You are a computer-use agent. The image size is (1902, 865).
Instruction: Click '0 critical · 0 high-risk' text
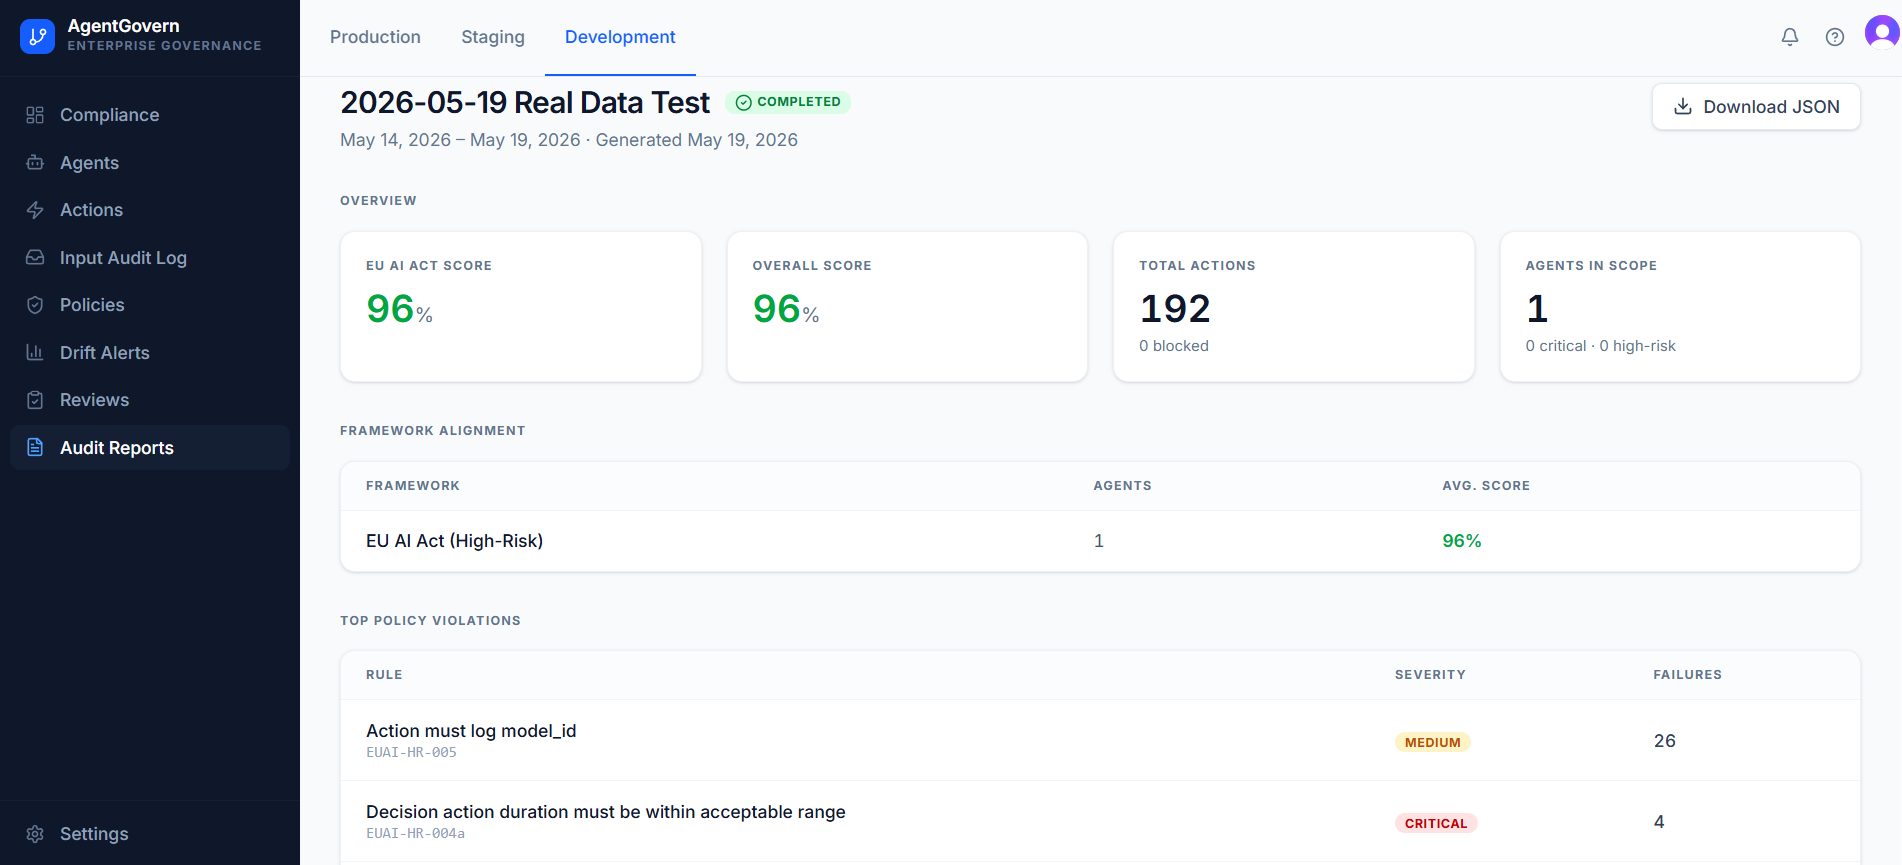click(1600, 346)
